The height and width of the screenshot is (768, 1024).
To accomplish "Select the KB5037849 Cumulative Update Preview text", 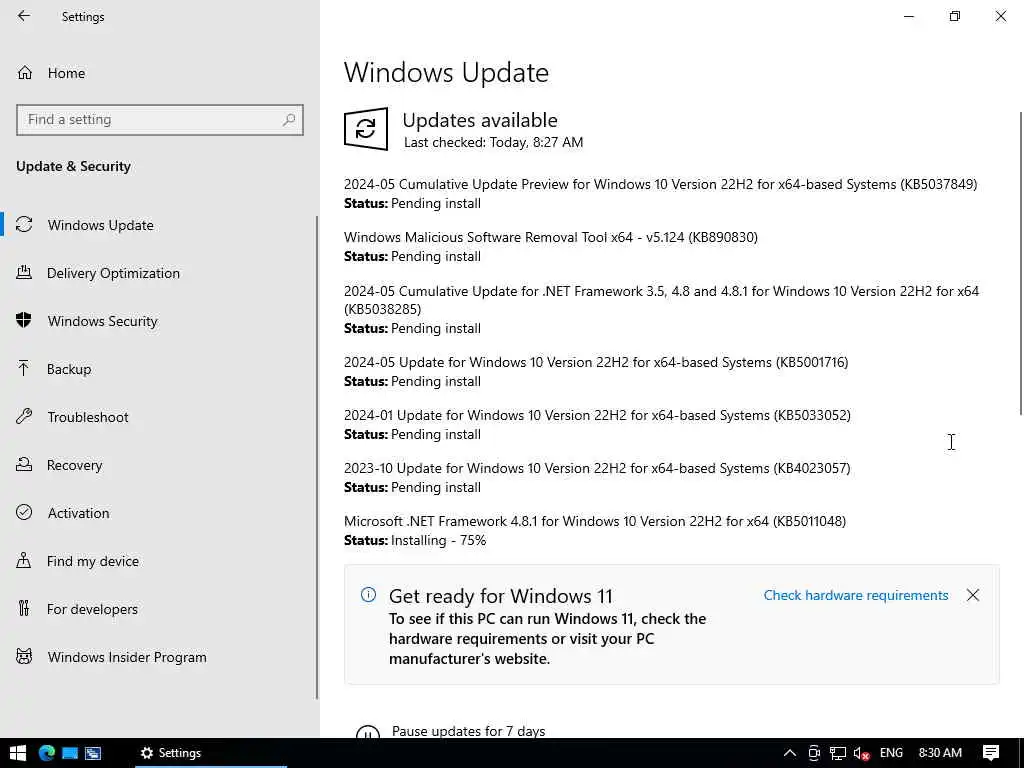I will [x=660, y=184].
